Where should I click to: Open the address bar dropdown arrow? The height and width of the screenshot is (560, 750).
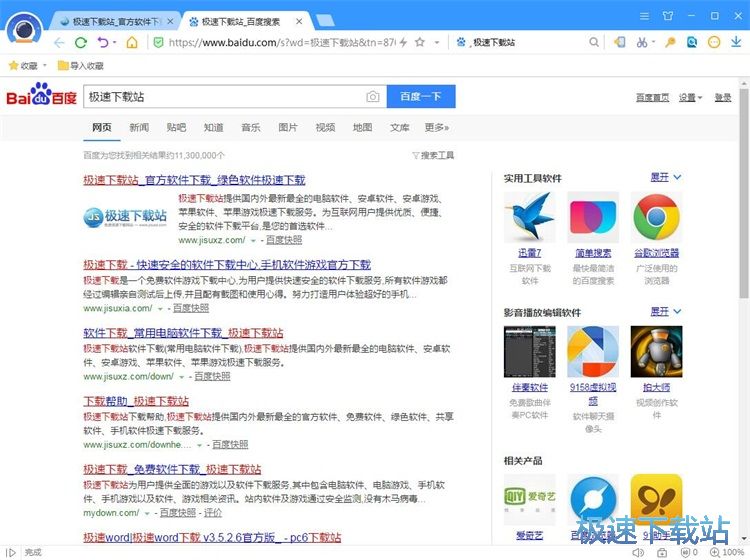(x=437, y=43)
